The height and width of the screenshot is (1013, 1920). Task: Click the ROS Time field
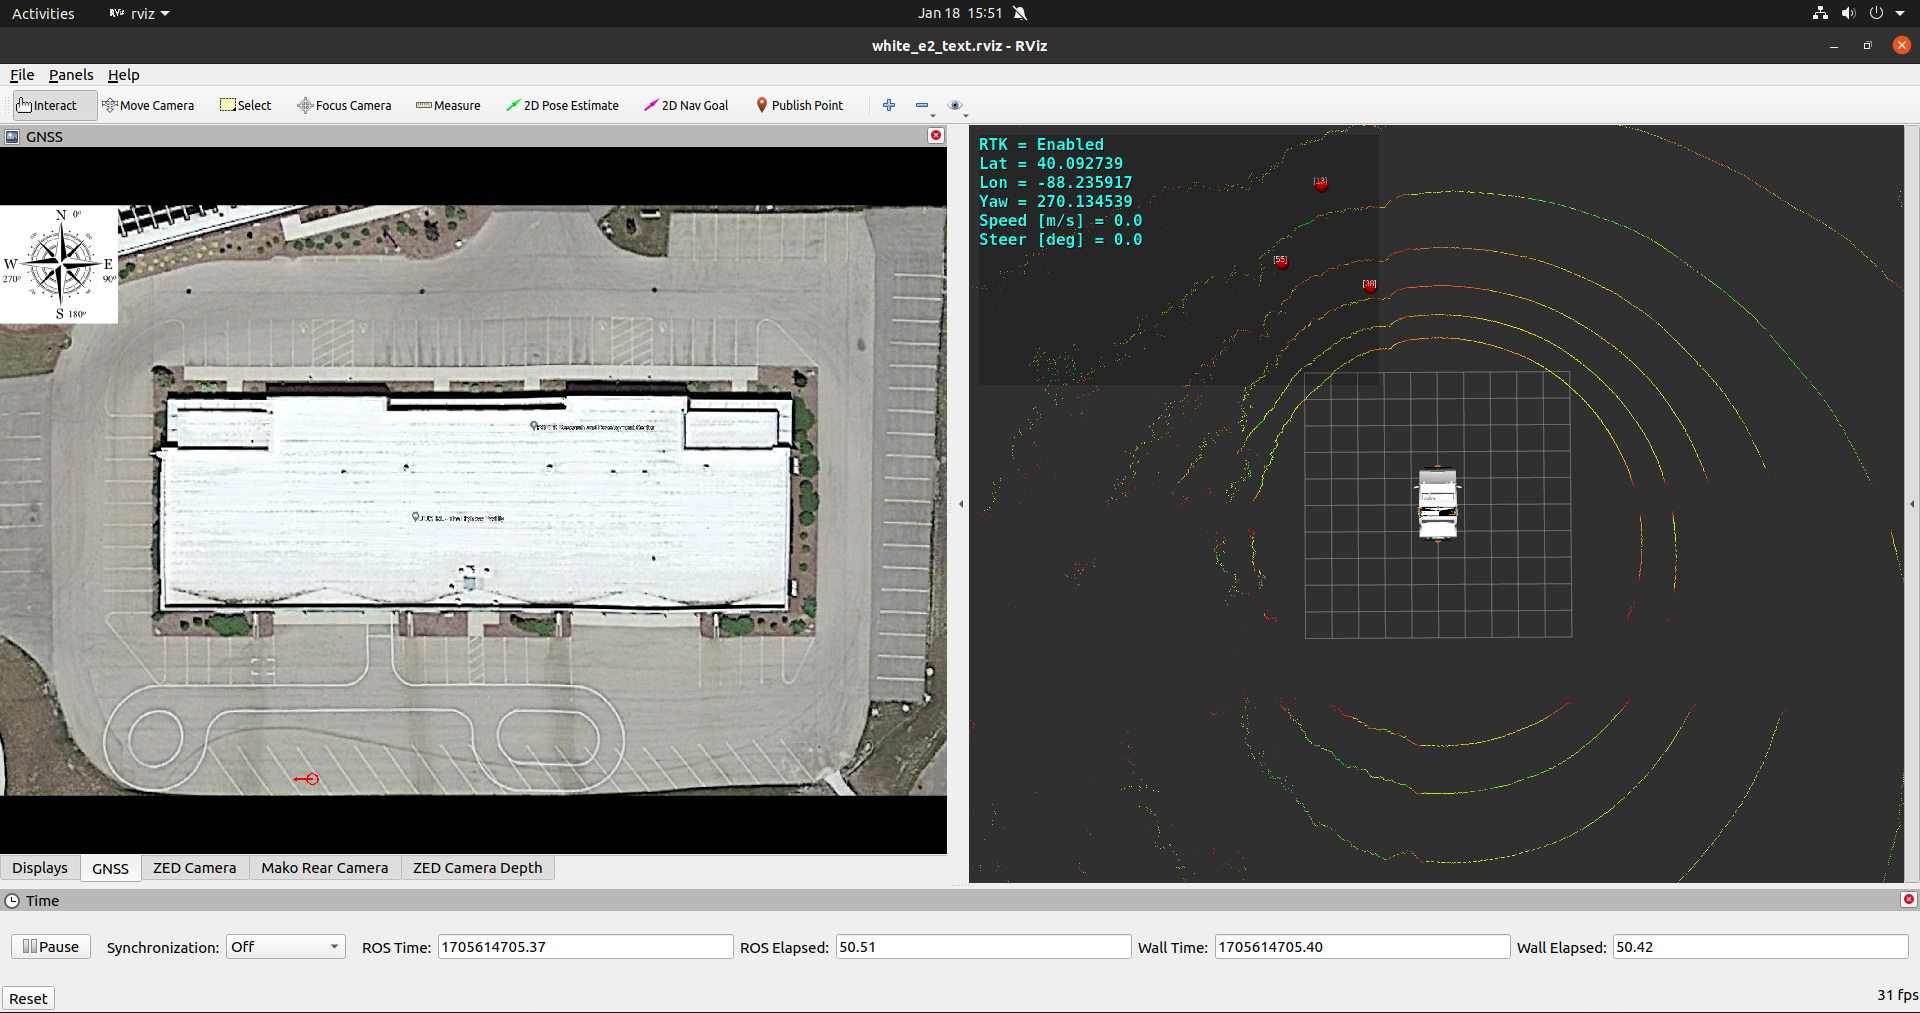(x=584, y=947)
